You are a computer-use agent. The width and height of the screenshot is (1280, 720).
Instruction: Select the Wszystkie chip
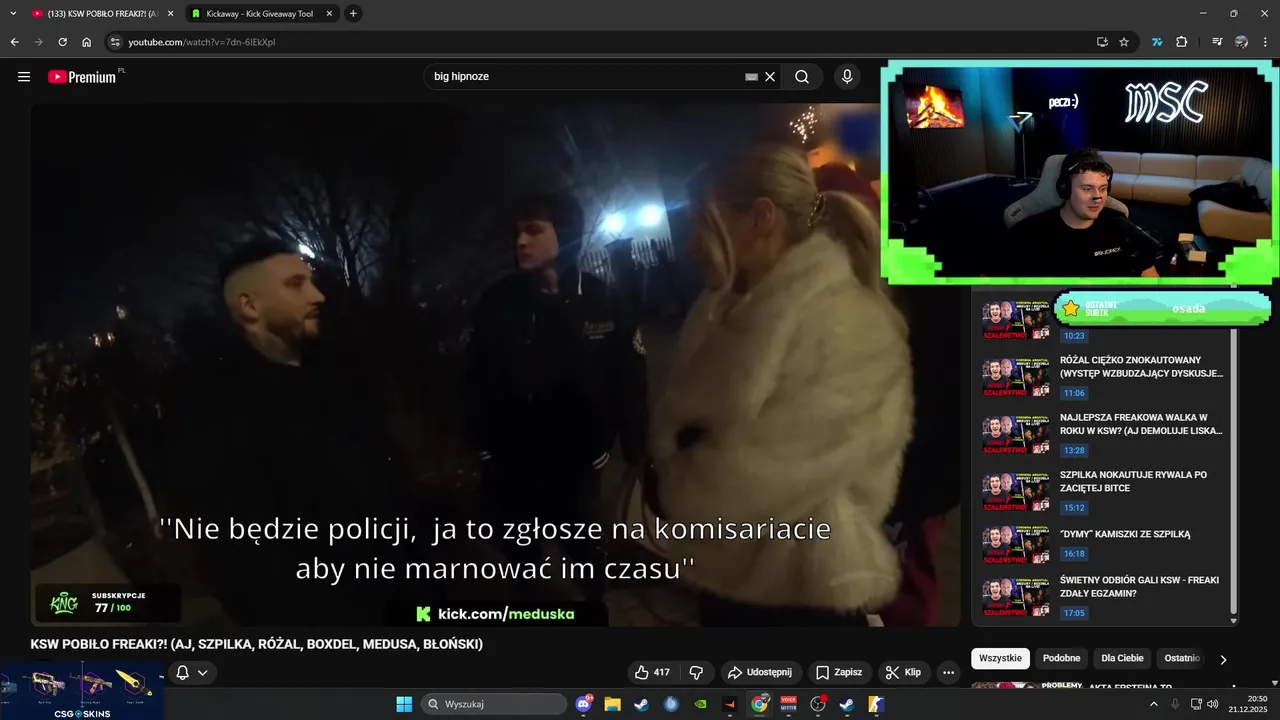point(1000,658)
